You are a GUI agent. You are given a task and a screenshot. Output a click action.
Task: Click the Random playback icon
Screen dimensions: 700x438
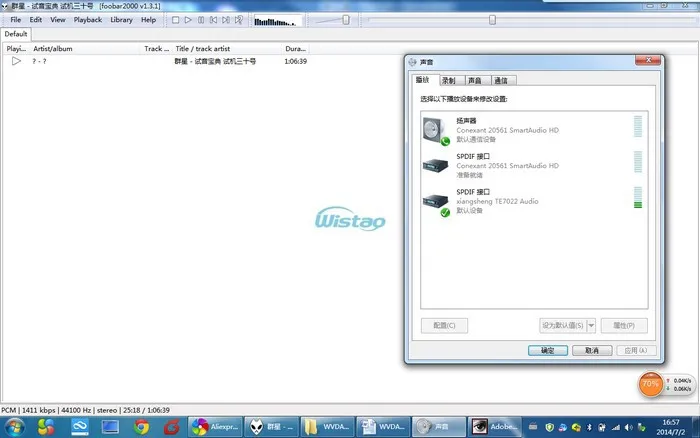239,20
